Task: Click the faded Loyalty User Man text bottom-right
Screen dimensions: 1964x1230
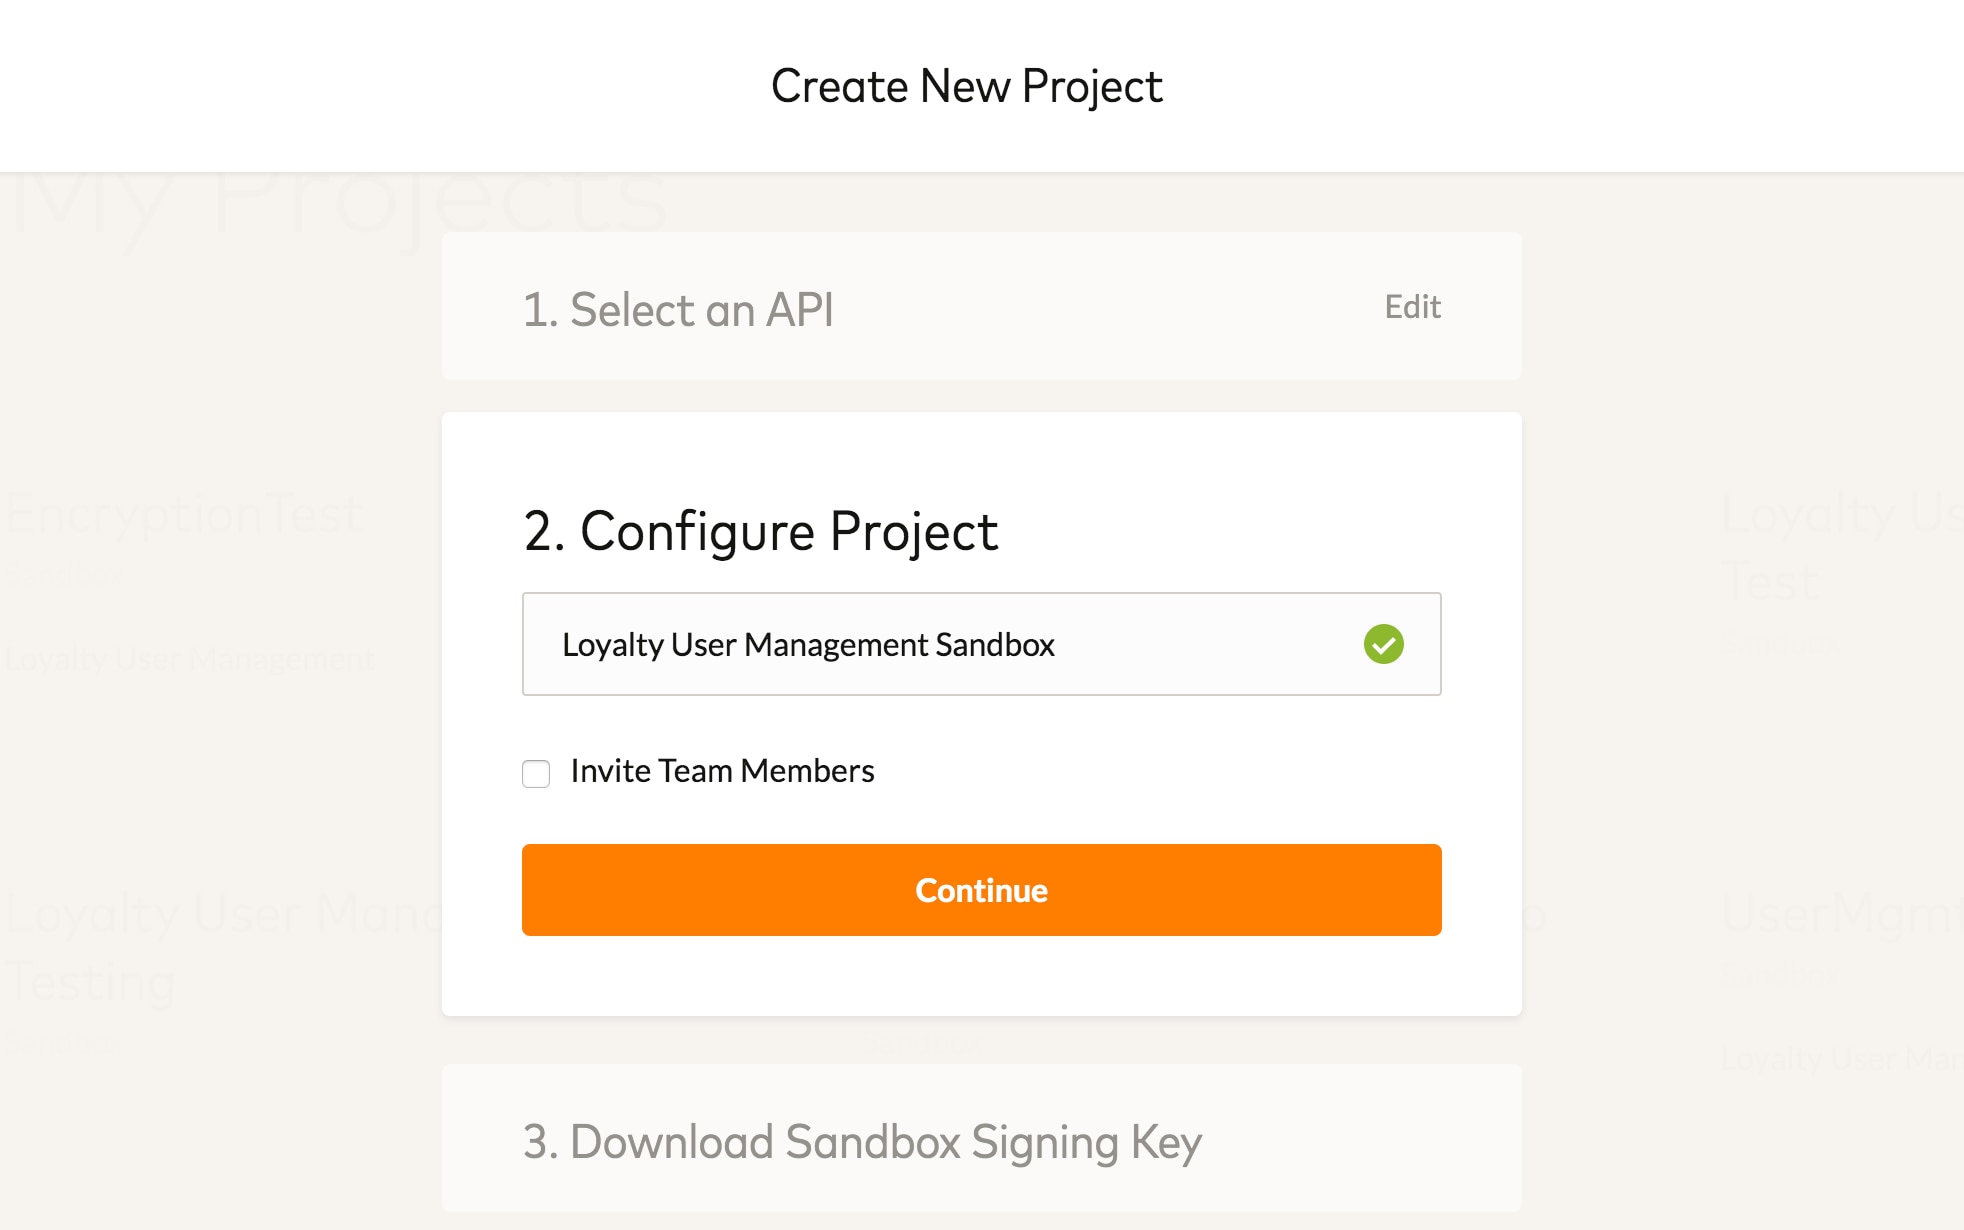Action: tap(1840, 1058)
